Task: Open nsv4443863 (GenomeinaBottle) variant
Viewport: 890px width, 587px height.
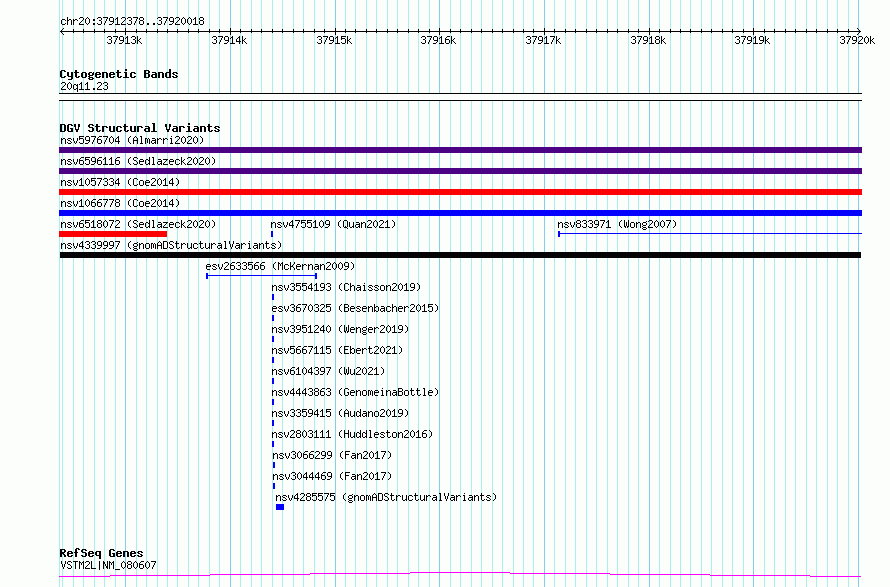Action: [355, 392]
